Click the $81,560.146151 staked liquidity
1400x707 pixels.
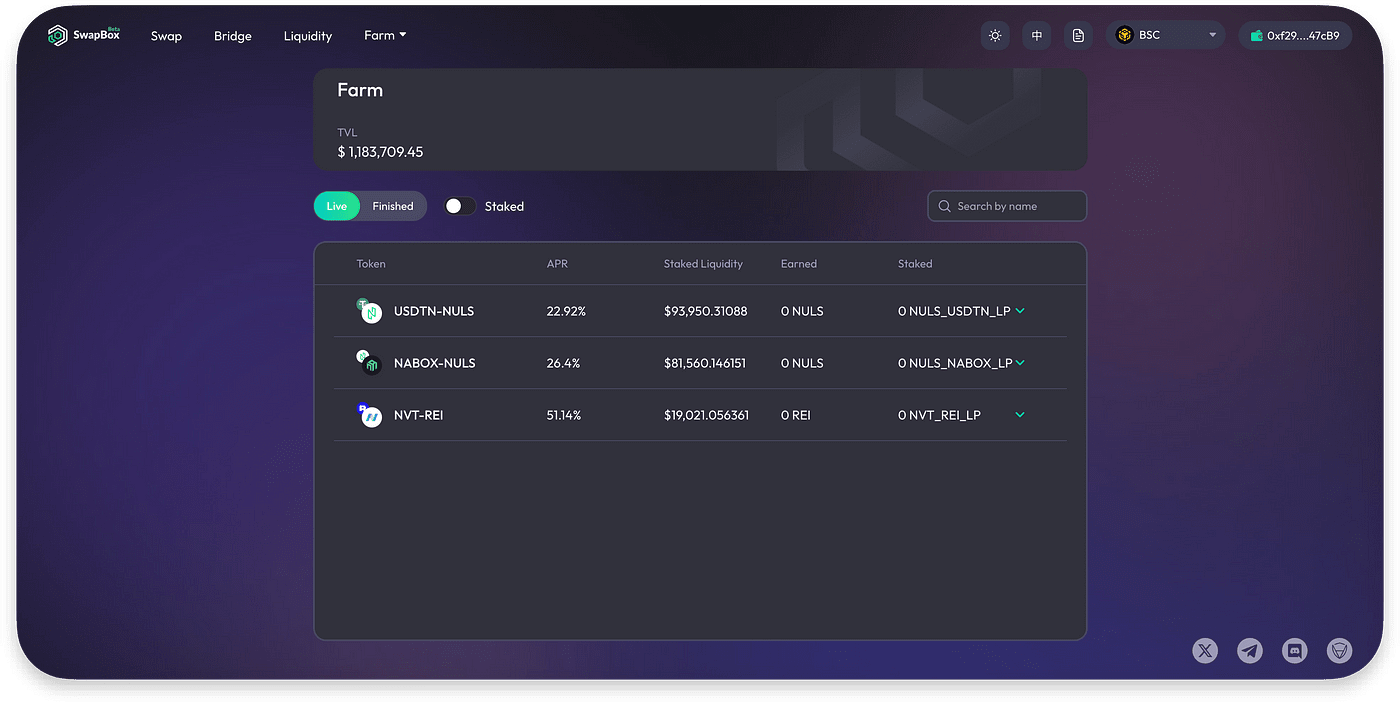(705, 363)
